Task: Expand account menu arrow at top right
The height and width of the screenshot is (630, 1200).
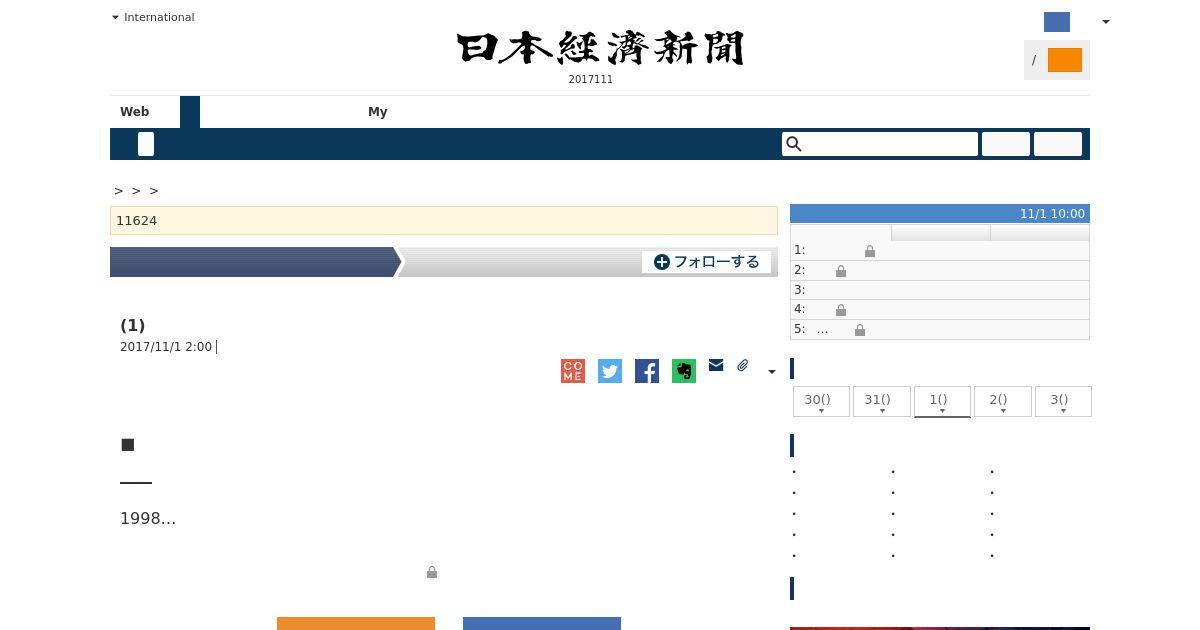Action: pyautogui.click(x=1105, y=22)
